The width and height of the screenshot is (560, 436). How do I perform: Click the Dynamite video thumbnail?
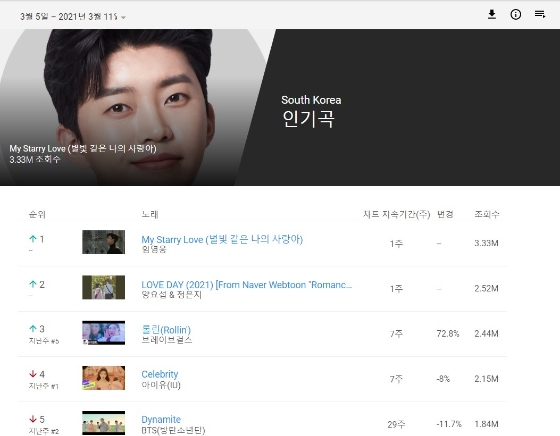pyautogui.click(x=104, y=423)
